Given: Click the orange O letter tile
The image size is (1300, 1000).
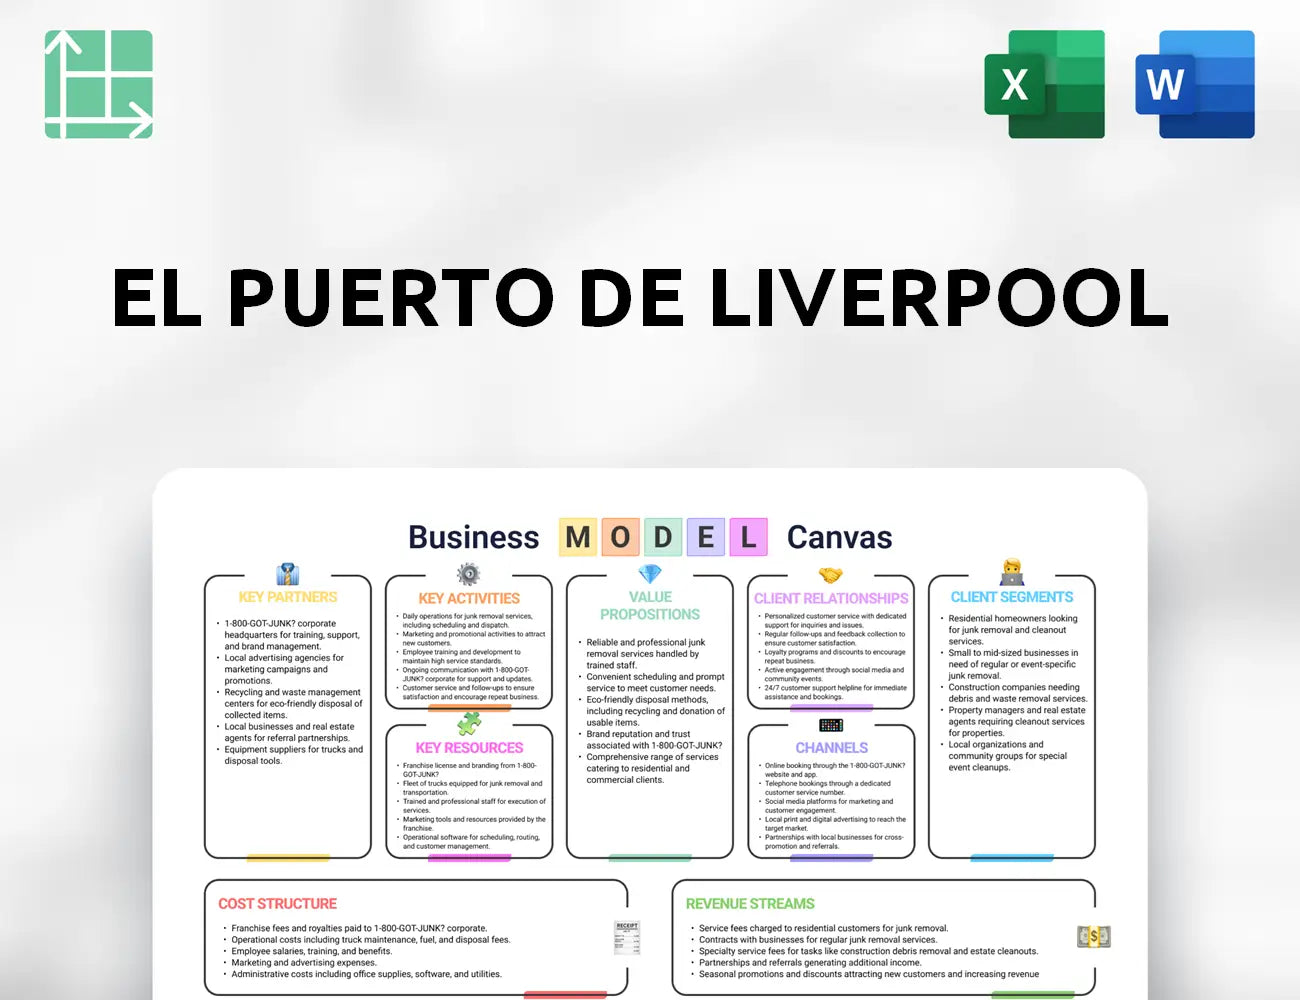Looking at the screenshot, I should tap(620, 537).
